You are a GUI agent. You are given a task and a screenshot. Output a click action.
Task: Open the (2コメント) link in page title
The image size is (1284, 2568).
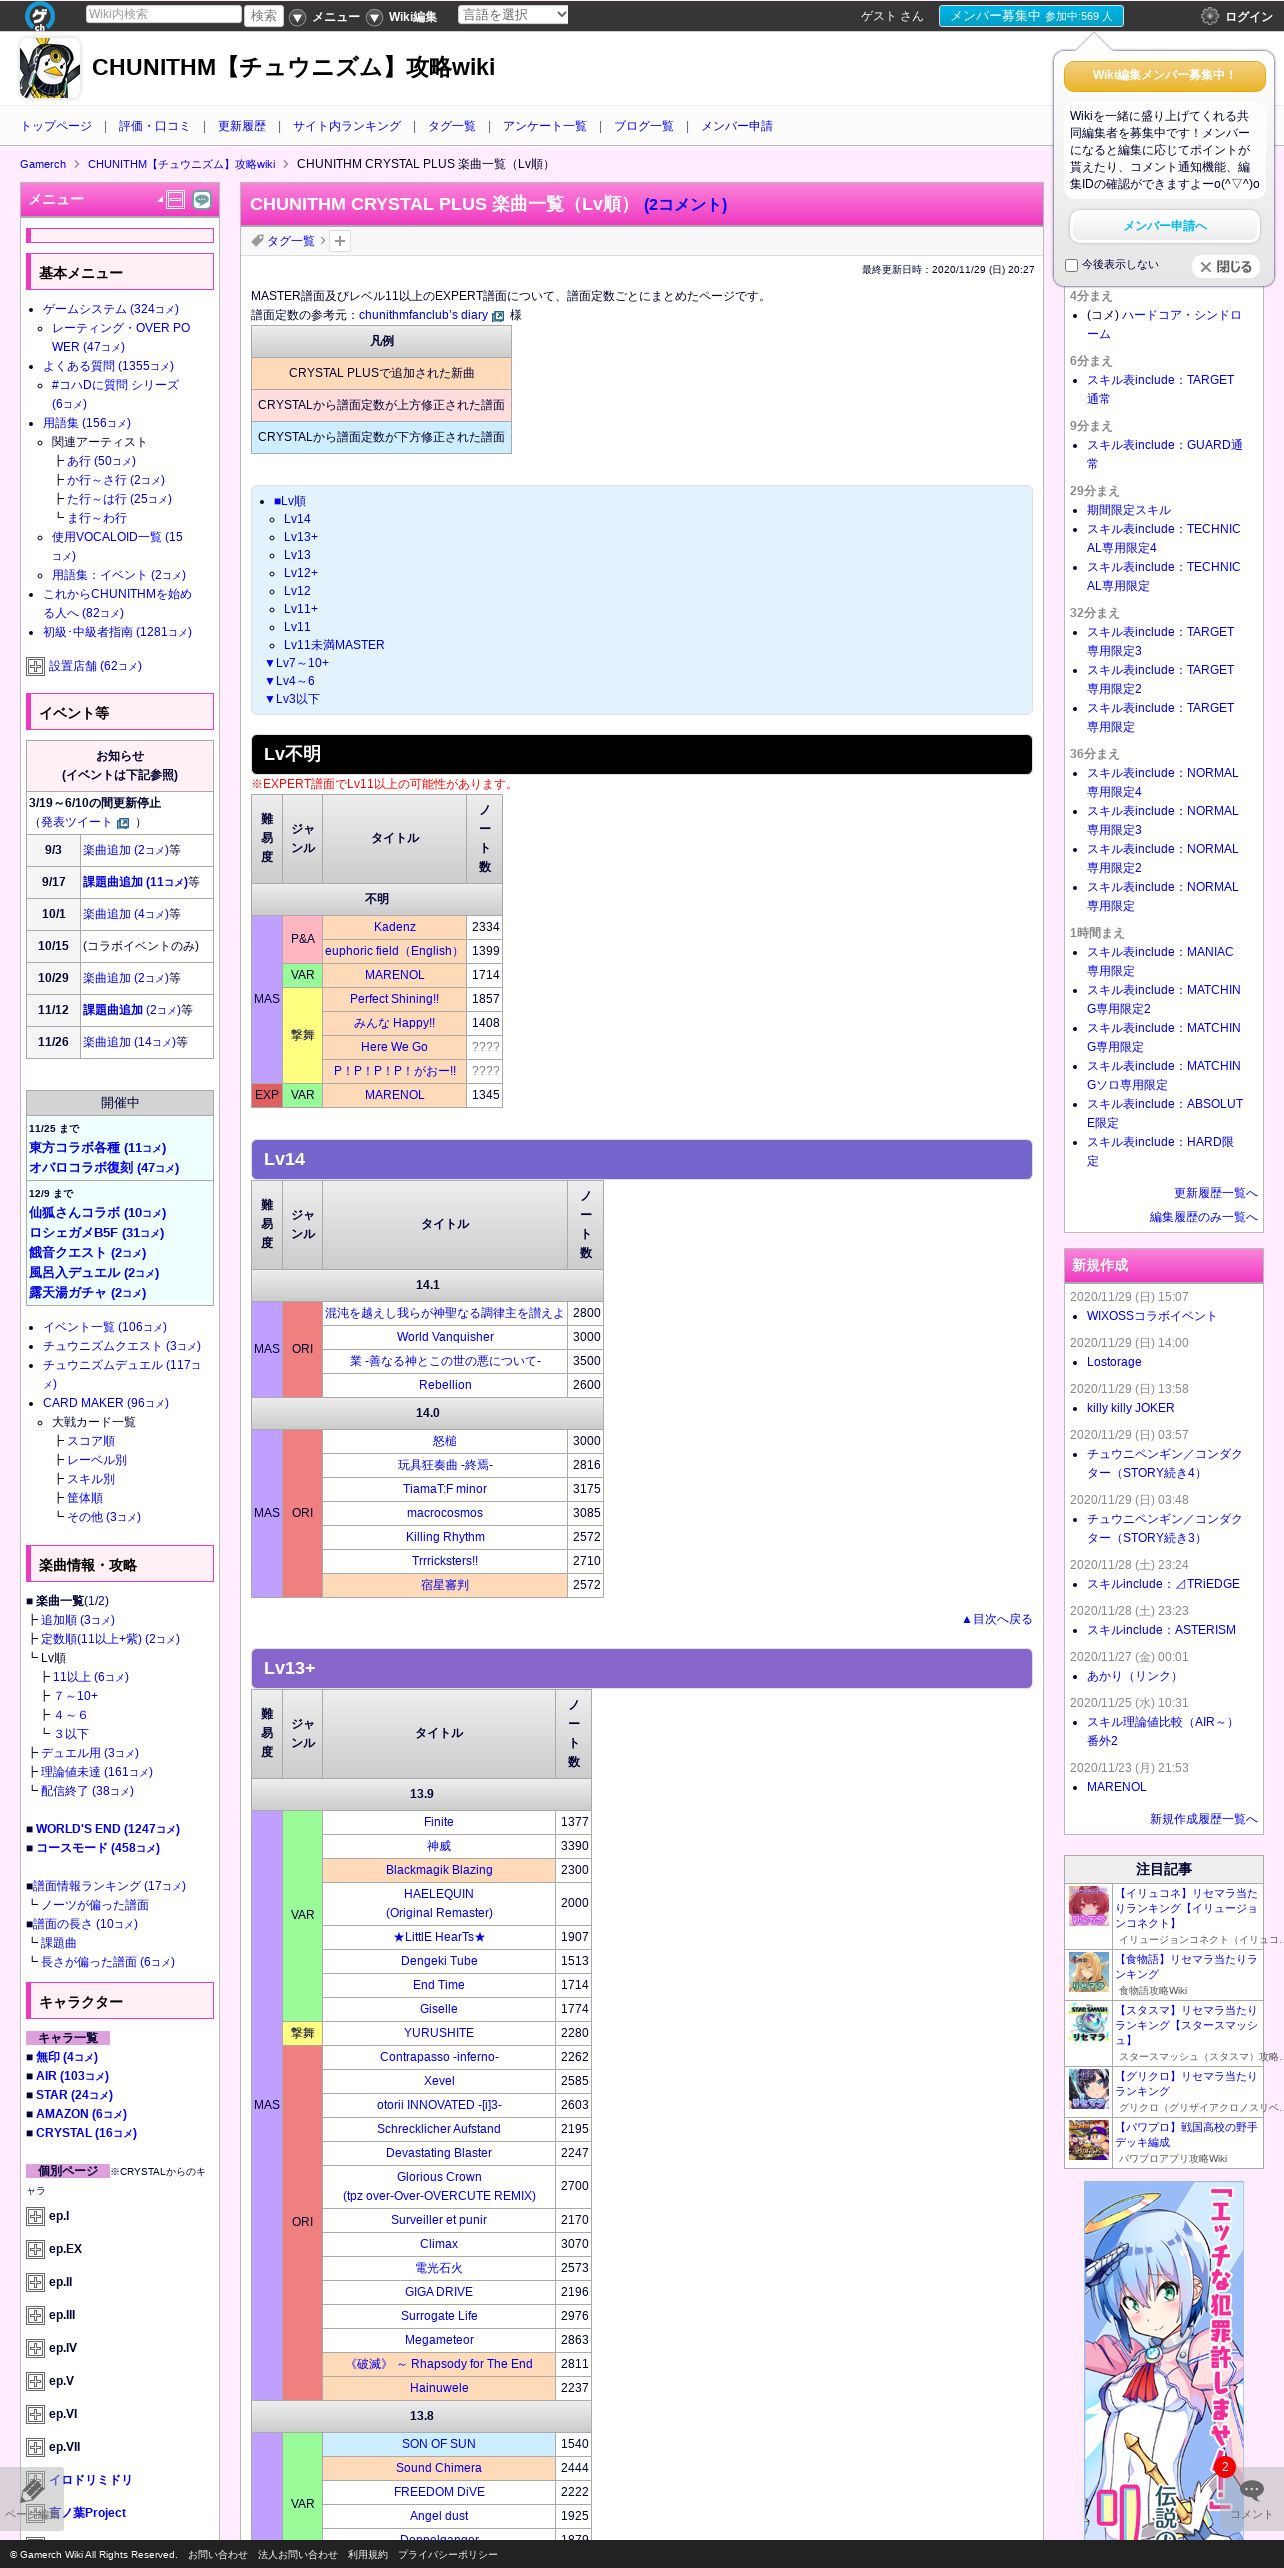[x=685, y=205]
